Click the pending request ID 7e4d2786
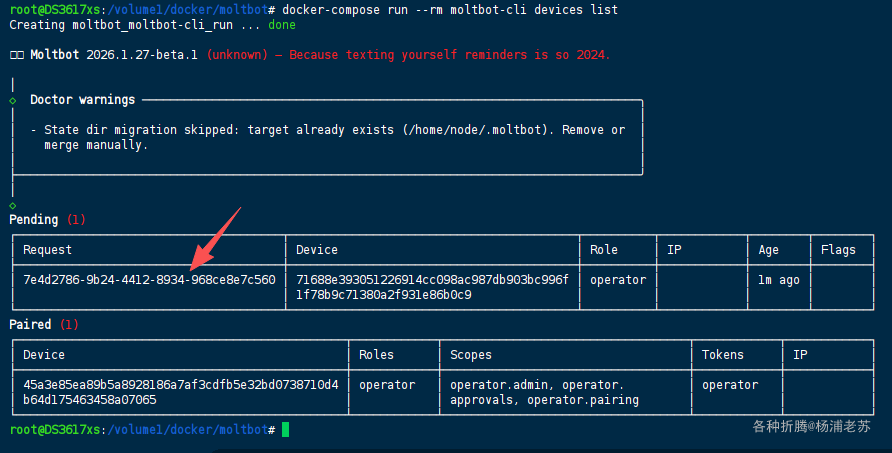This screenshot has width=892, height=453. tap(149, 280)
